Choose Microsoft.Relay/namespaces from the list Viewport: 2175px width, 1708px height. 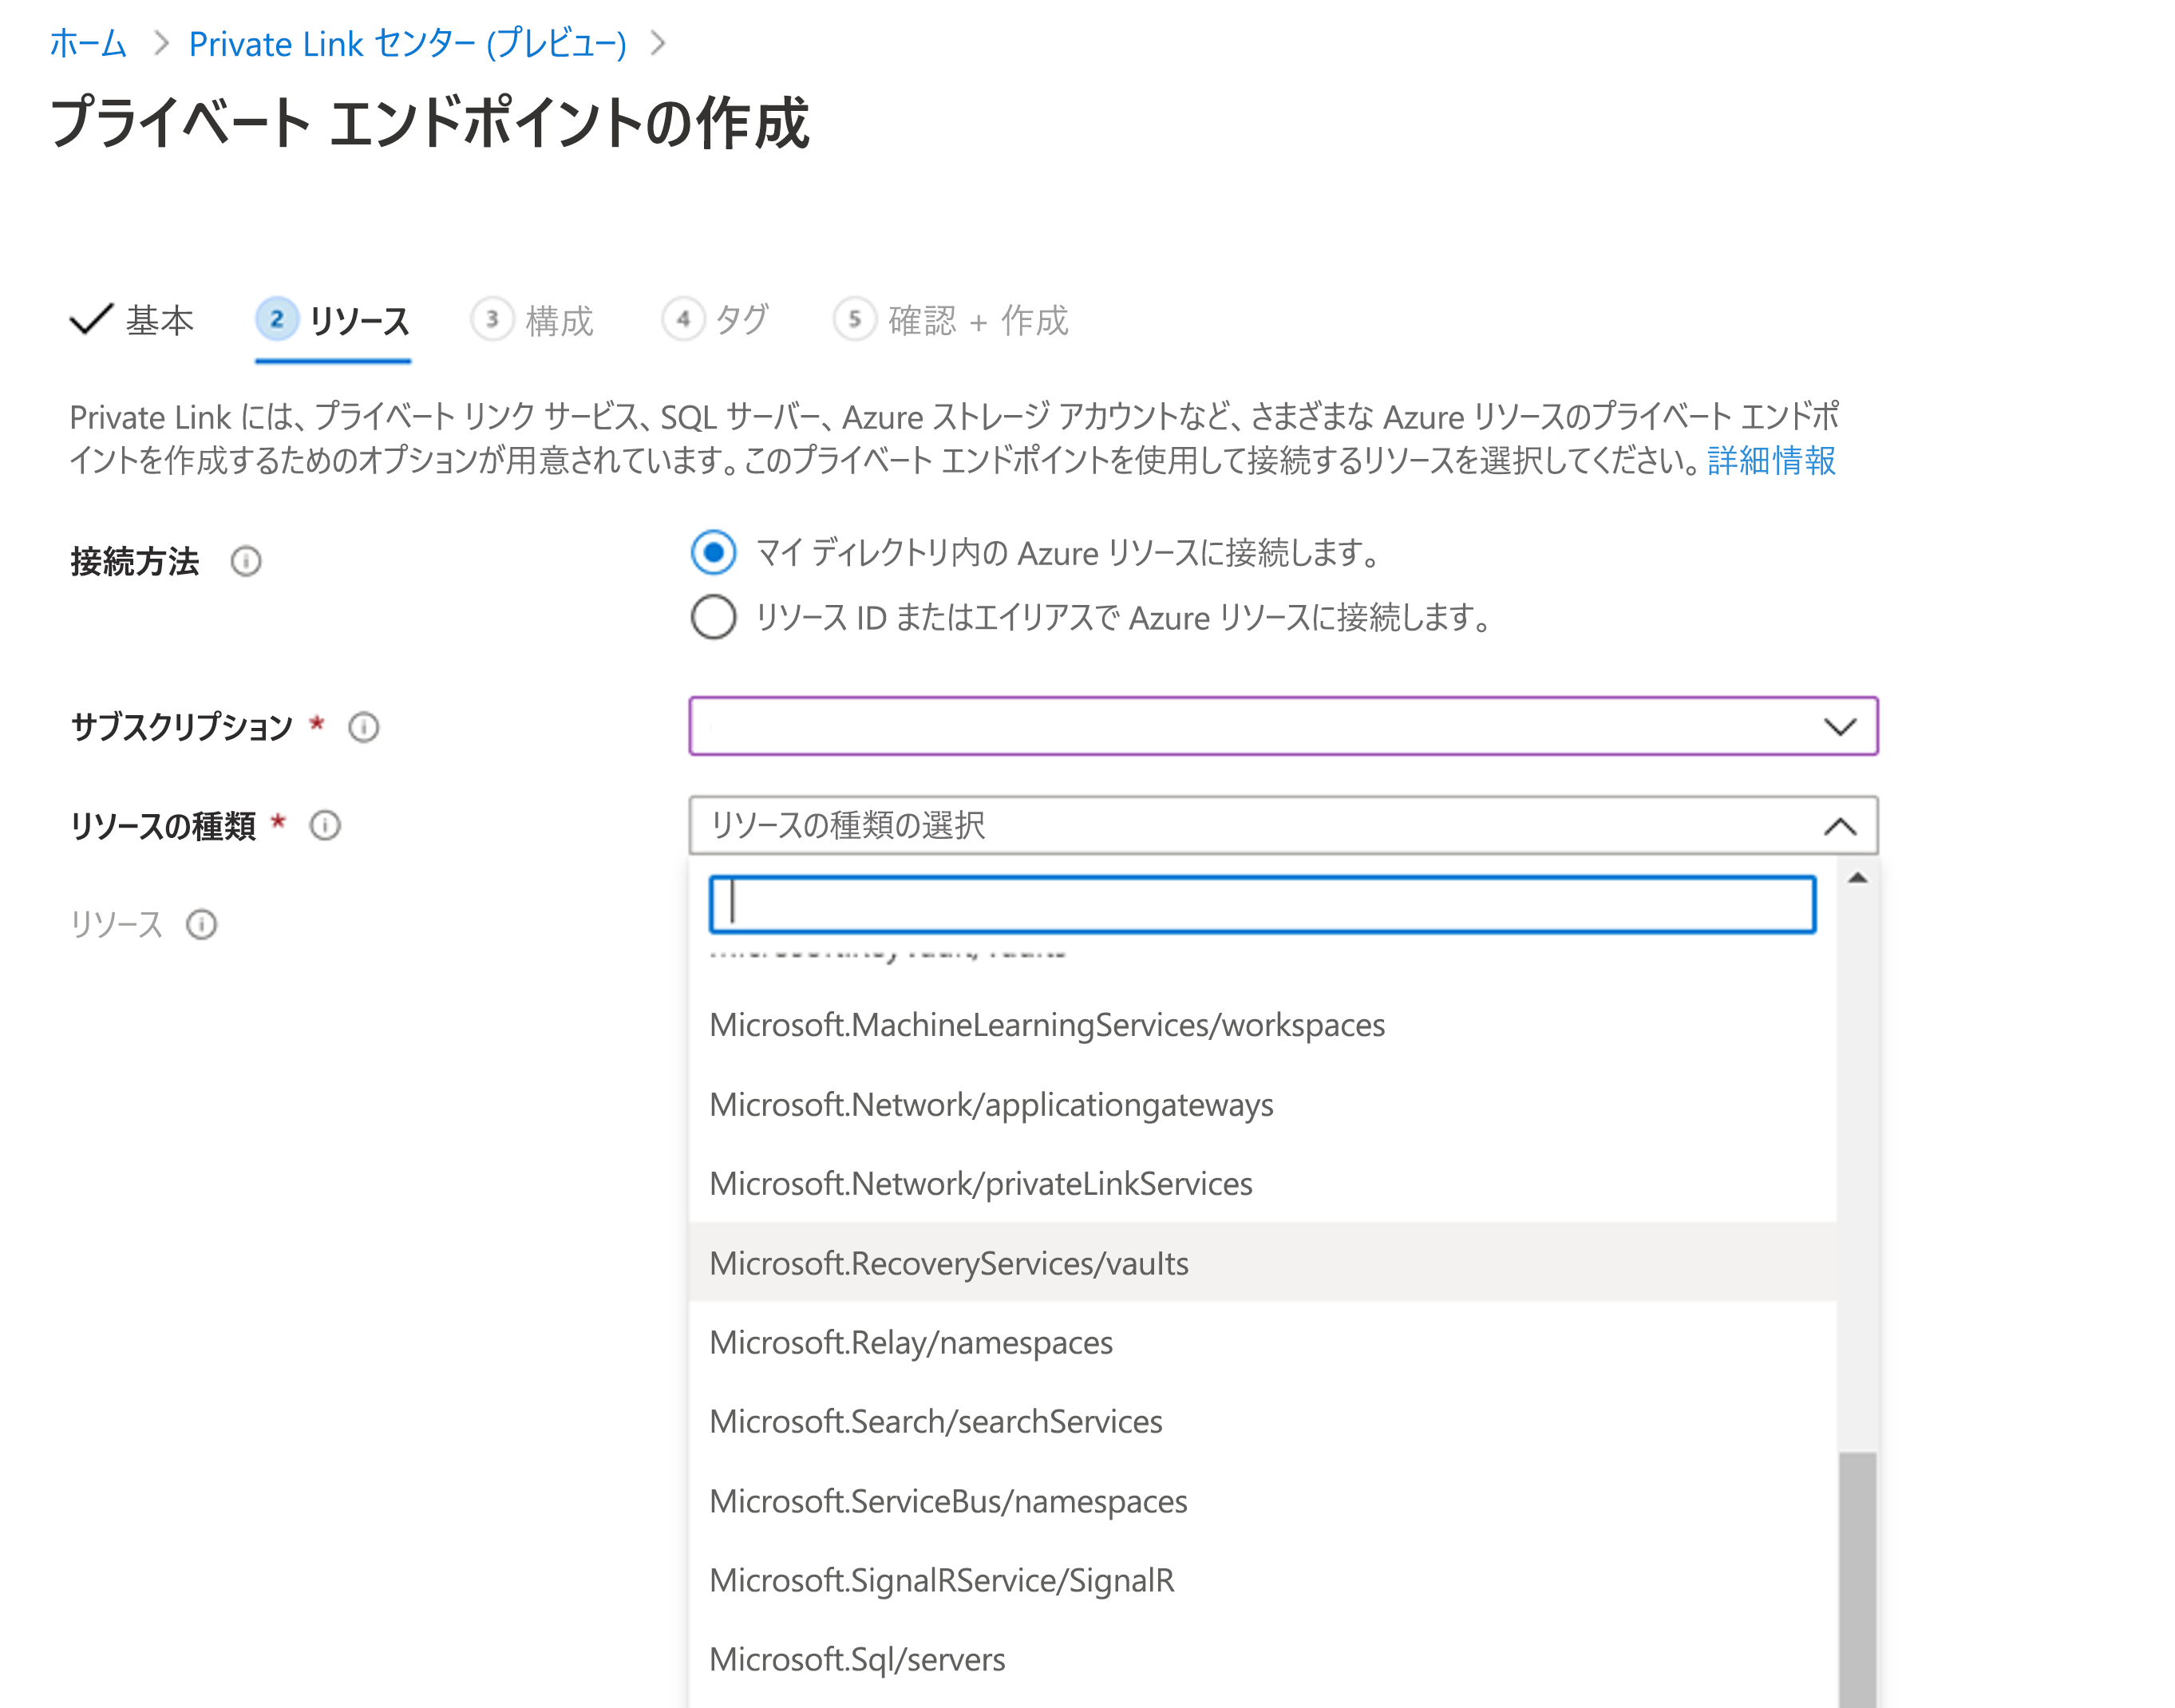pyautogui.click(x=1263, y=1343)
